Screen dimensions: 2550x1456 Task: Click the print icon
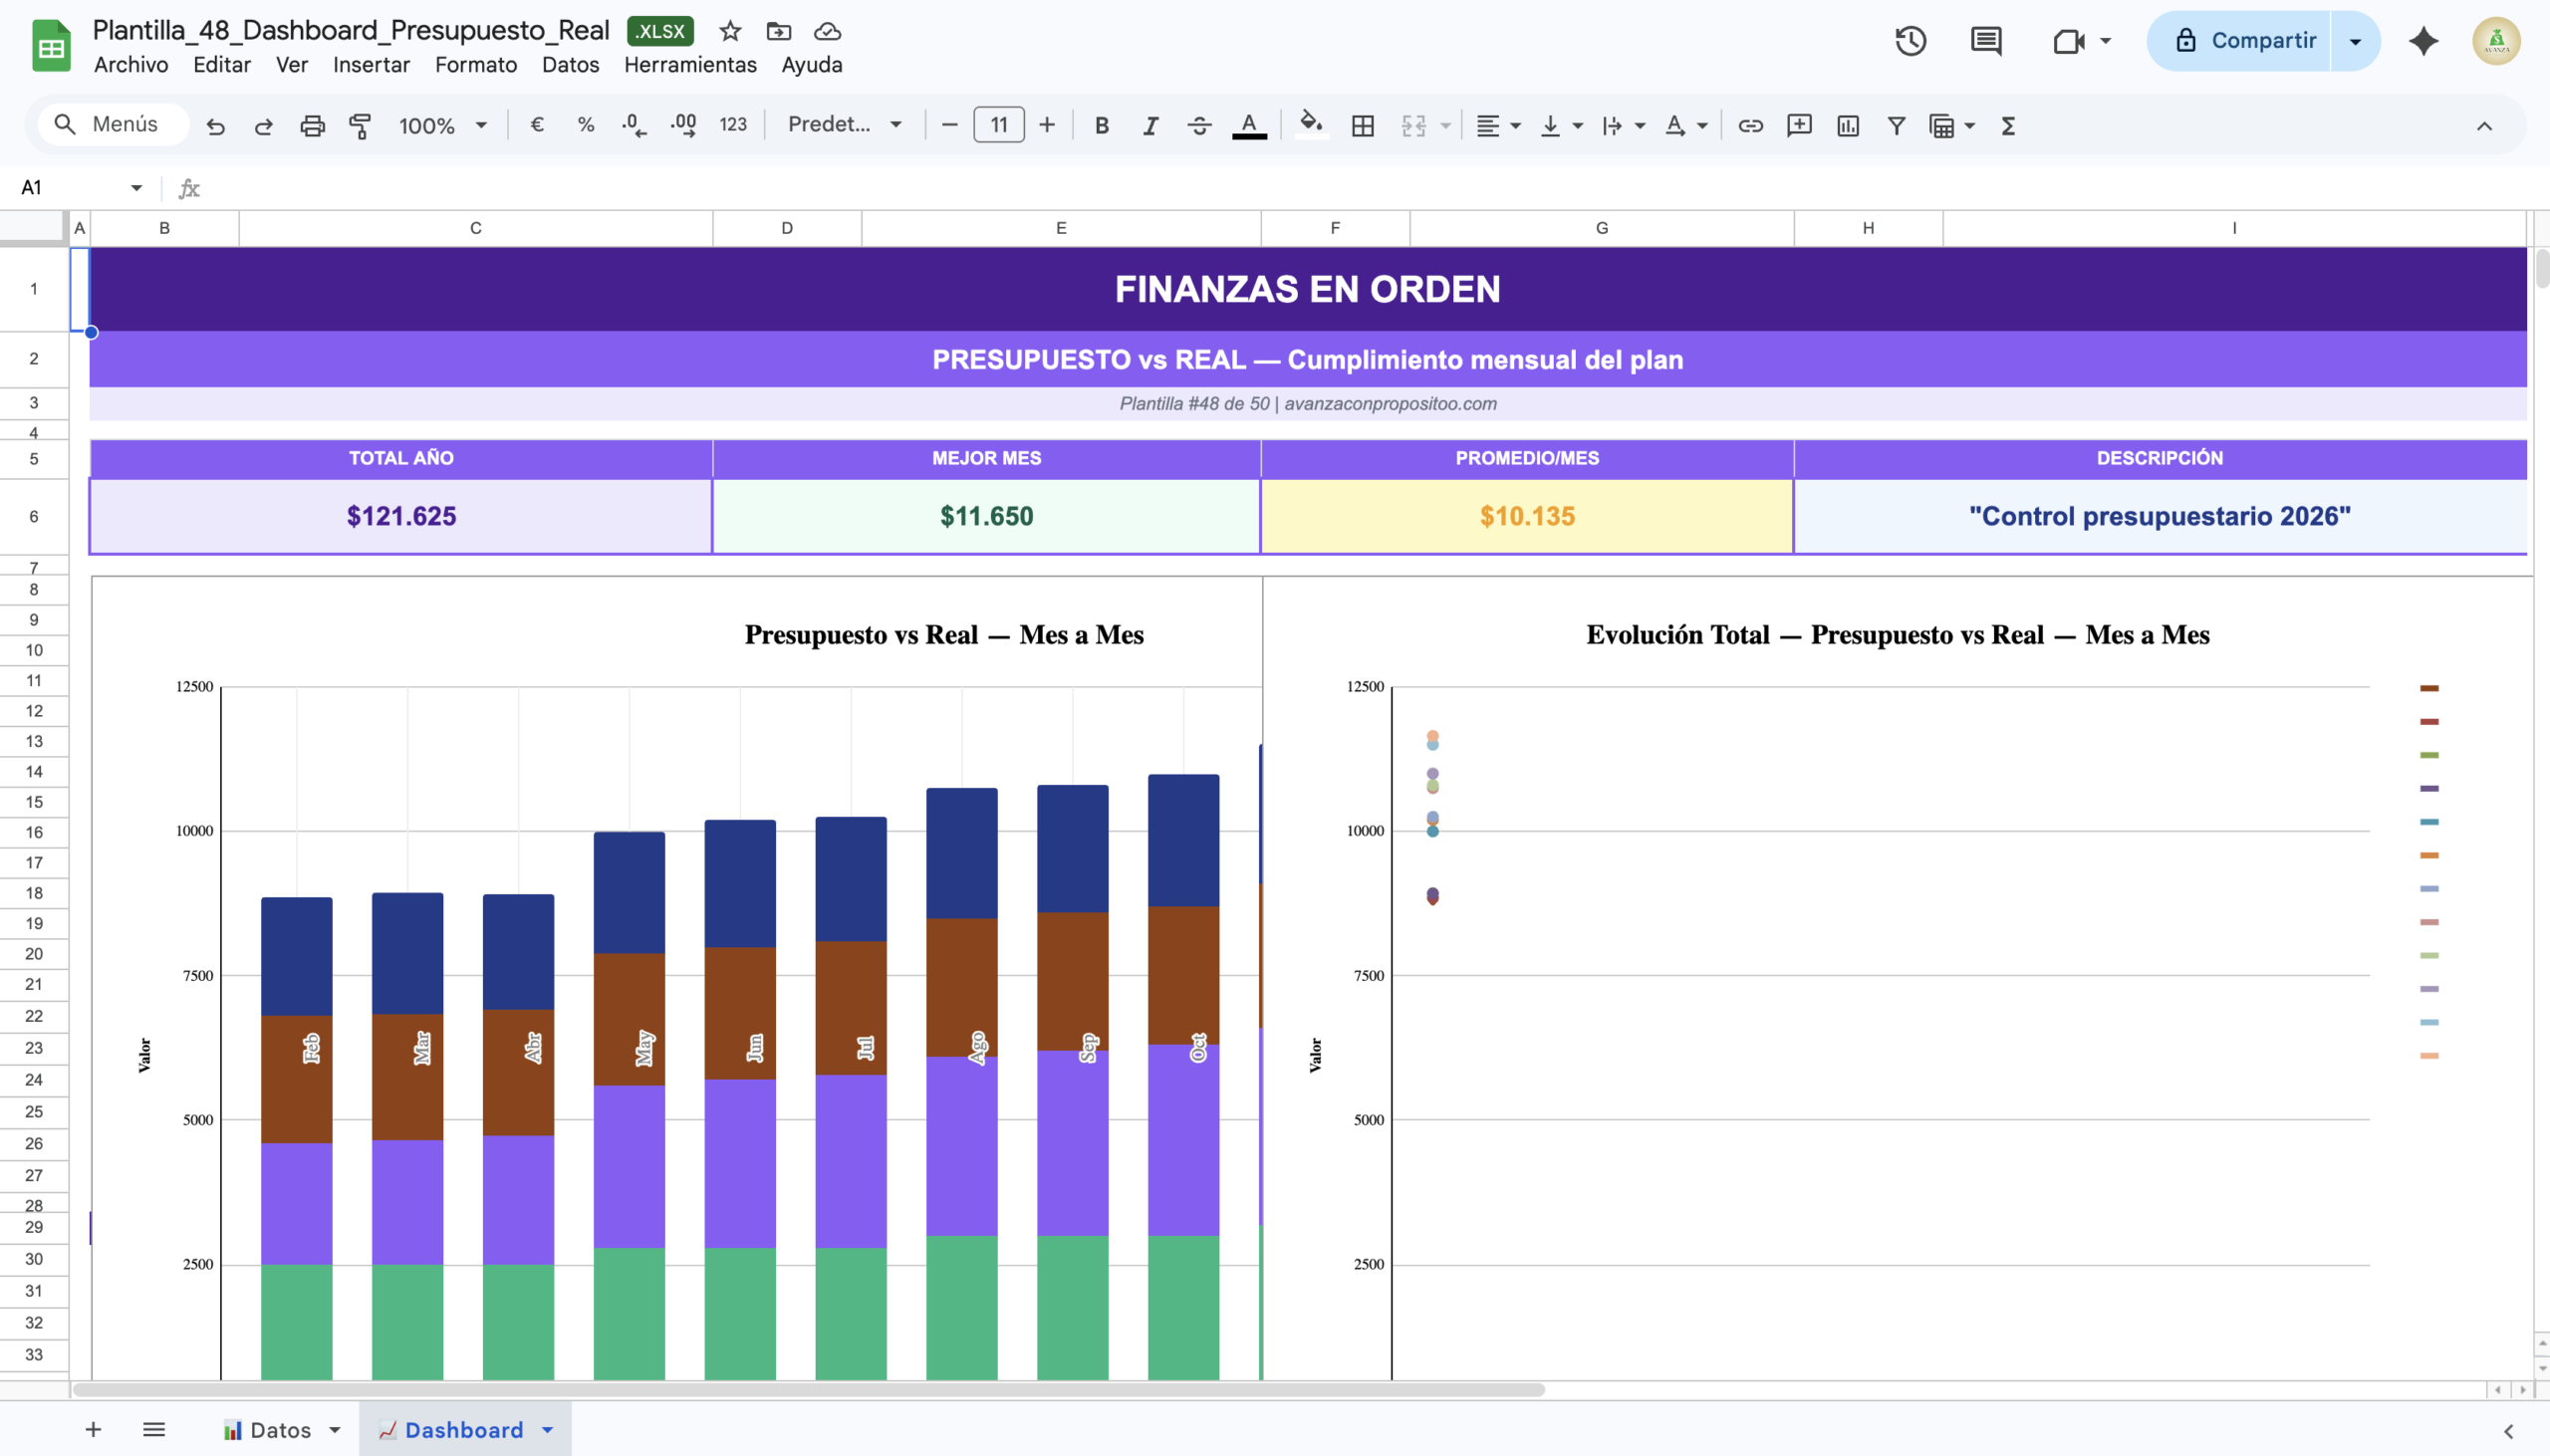pyautogui.click(x=312, y=125)
